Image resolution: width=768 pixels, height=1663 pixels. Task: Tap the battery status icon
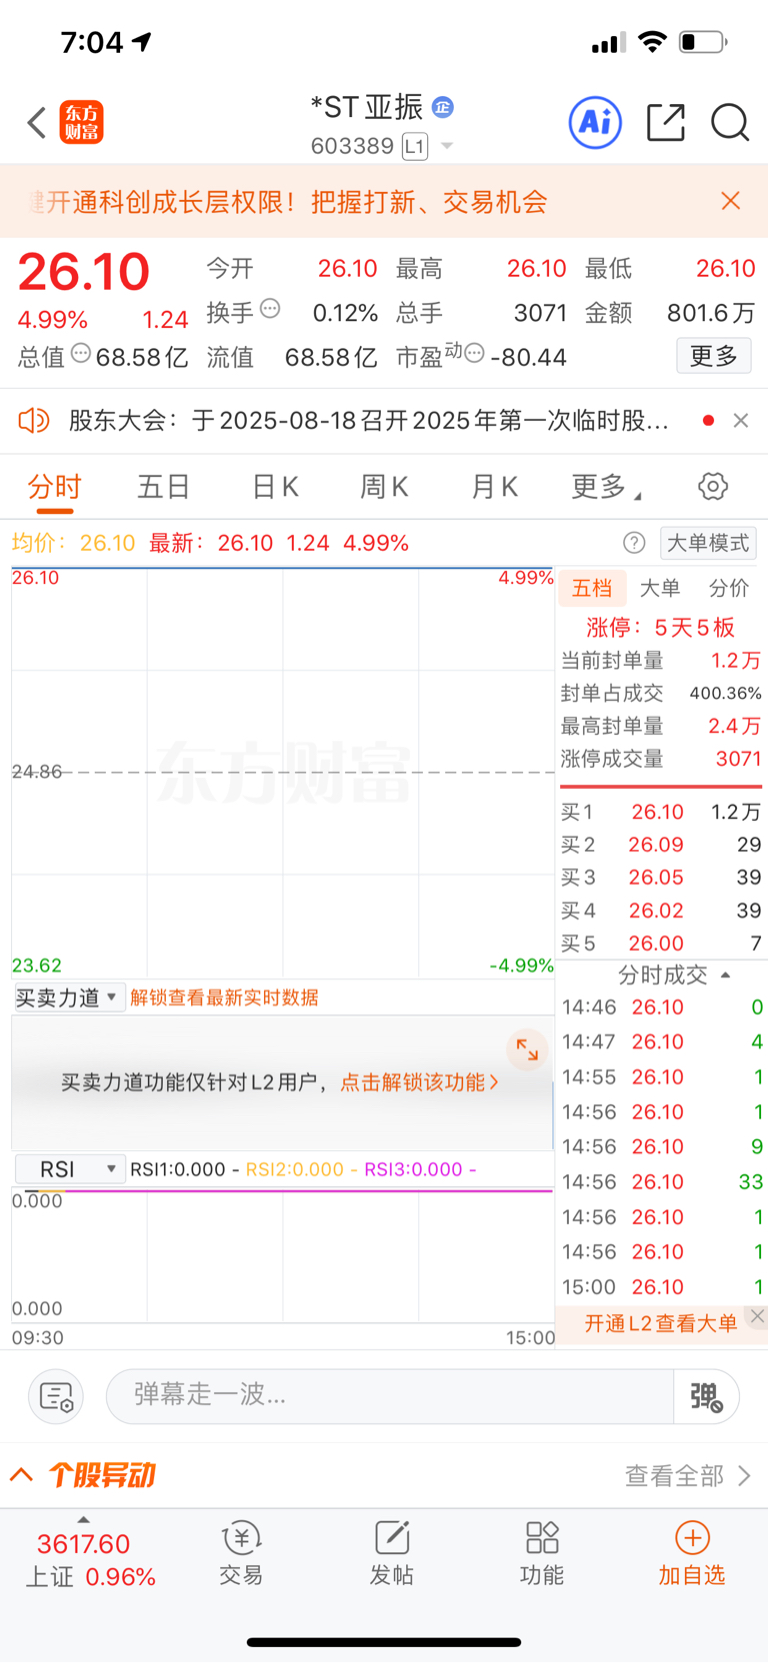click(703, 42)
